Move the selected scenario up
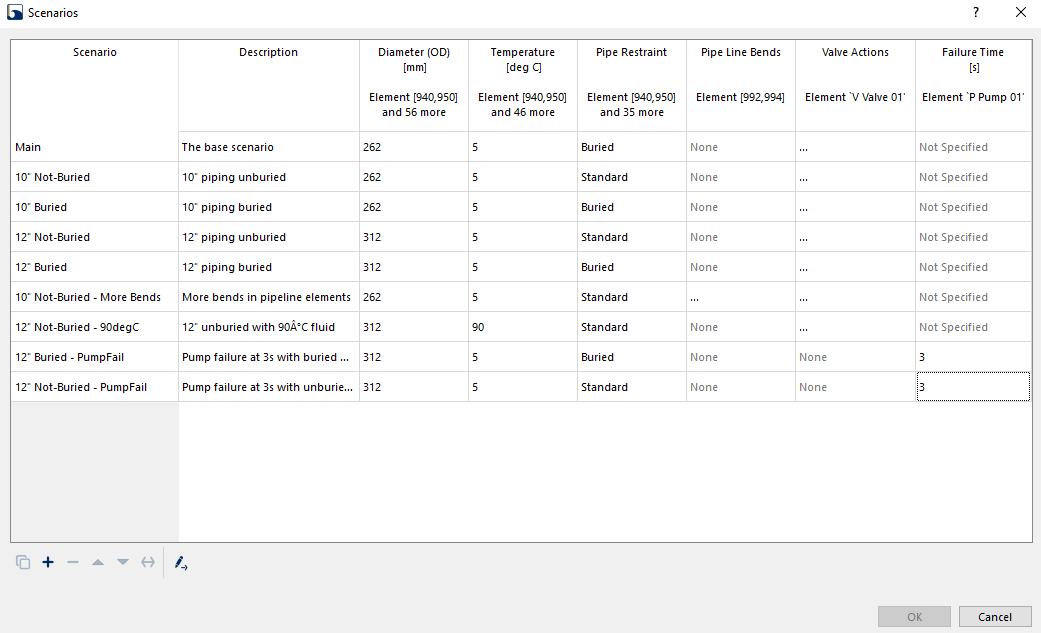Screen dimensions: 1041x633 point(98,562)
